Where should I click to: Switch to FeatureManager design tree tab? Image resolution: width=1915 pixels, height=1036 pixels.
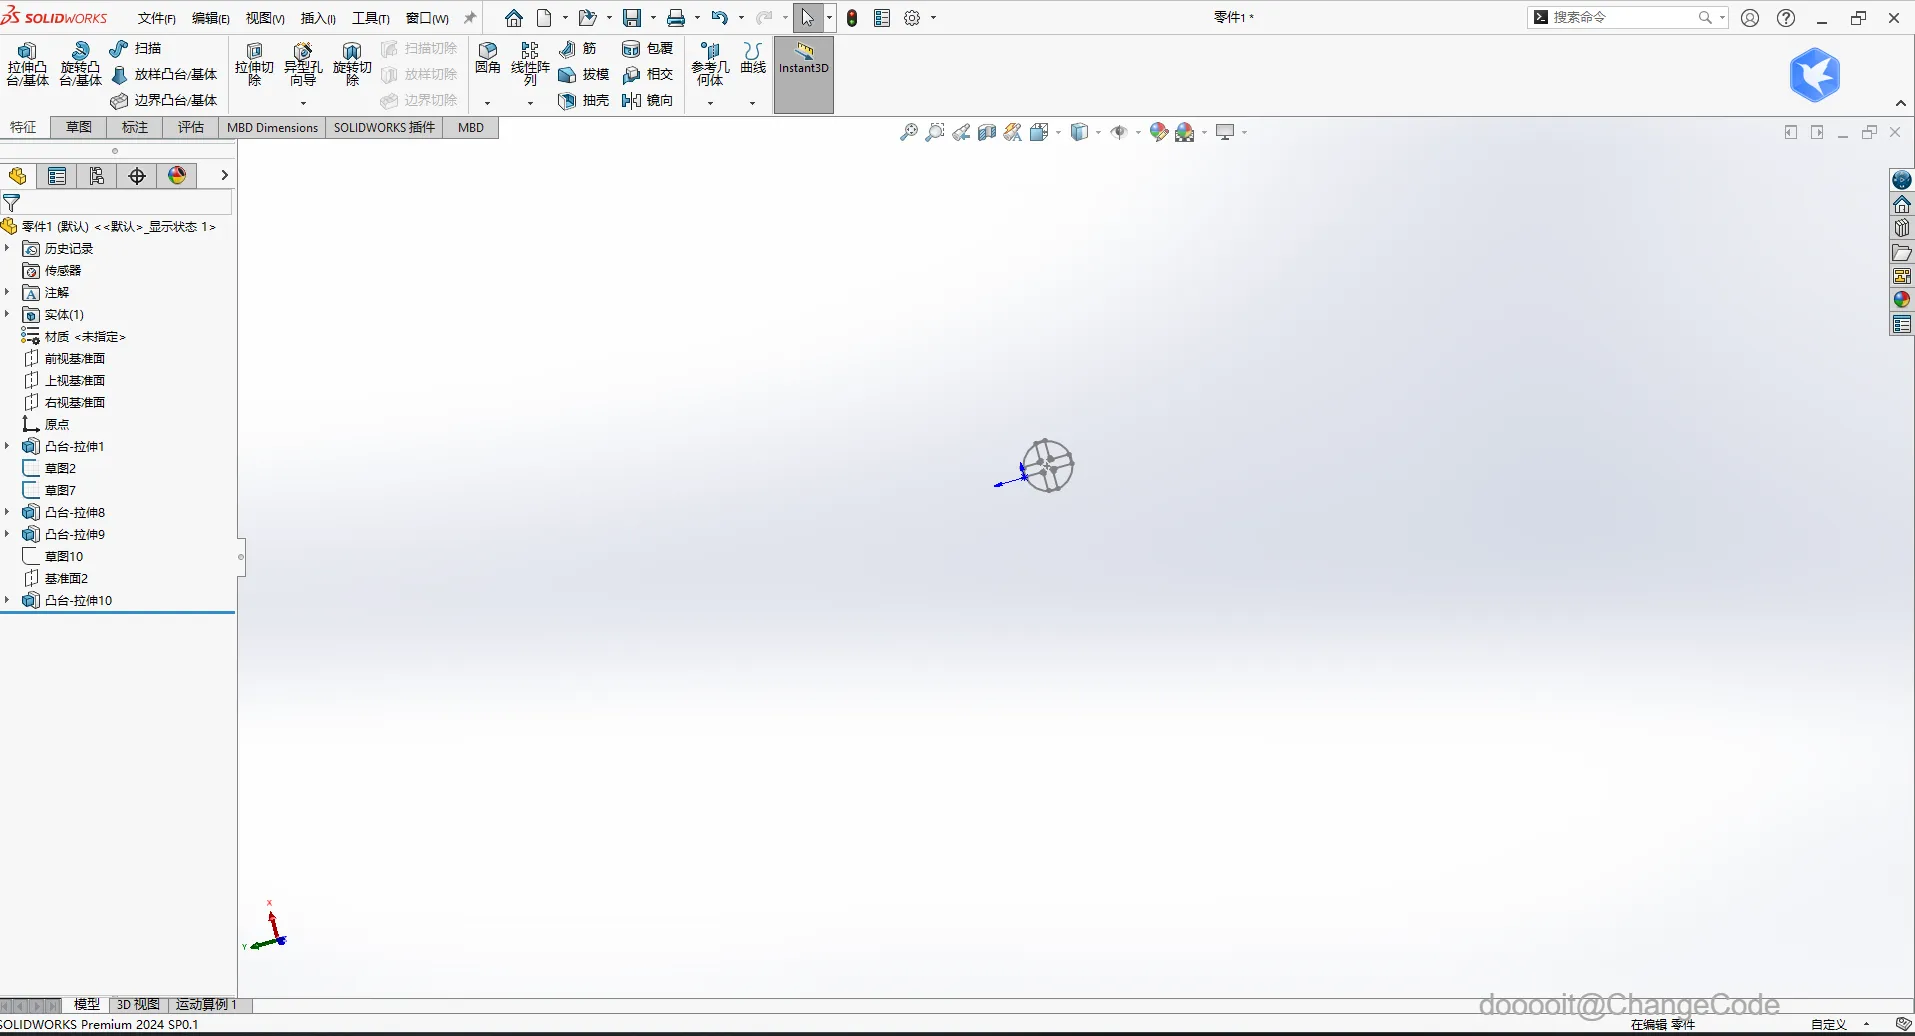pos(17,176)
